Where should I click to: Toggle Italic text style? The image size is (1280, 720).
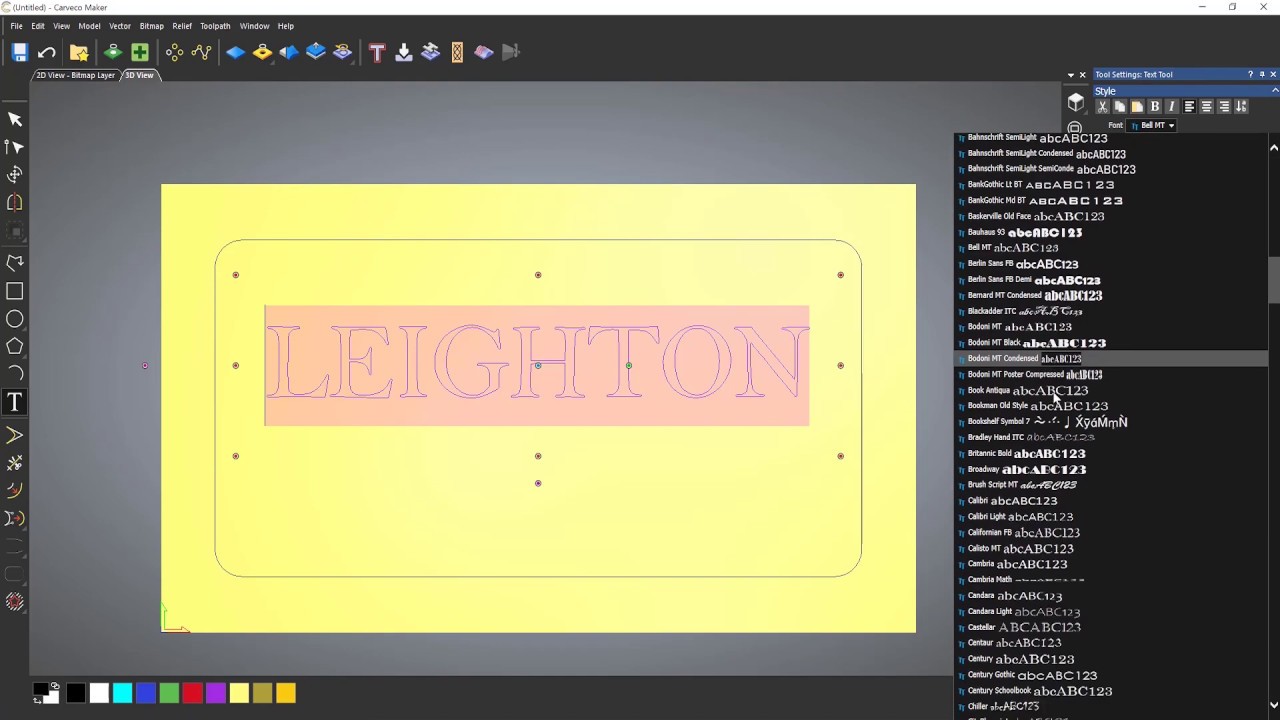click(x=1172, y=107)
